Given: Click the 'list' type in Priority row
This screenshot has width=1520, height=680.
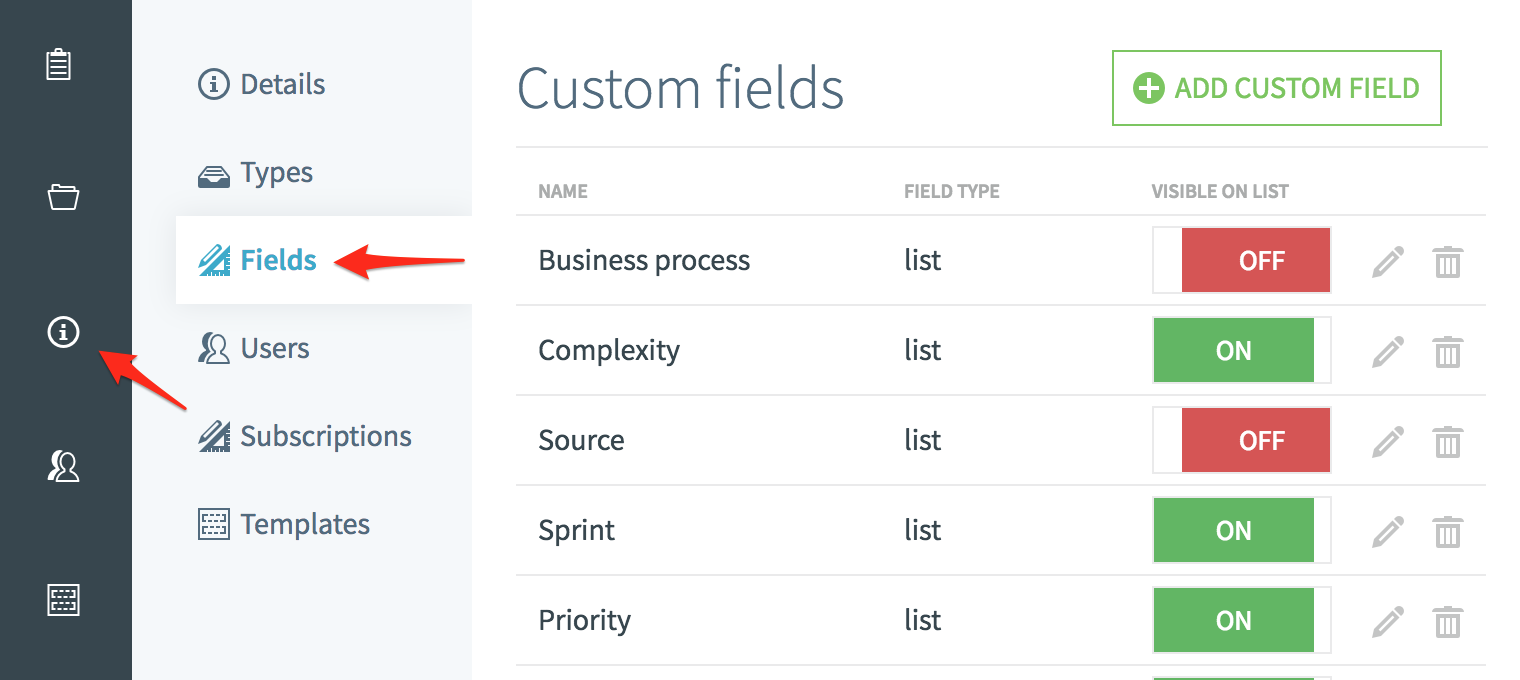Looking at the screenshot, I should click(x=923, y=621).
